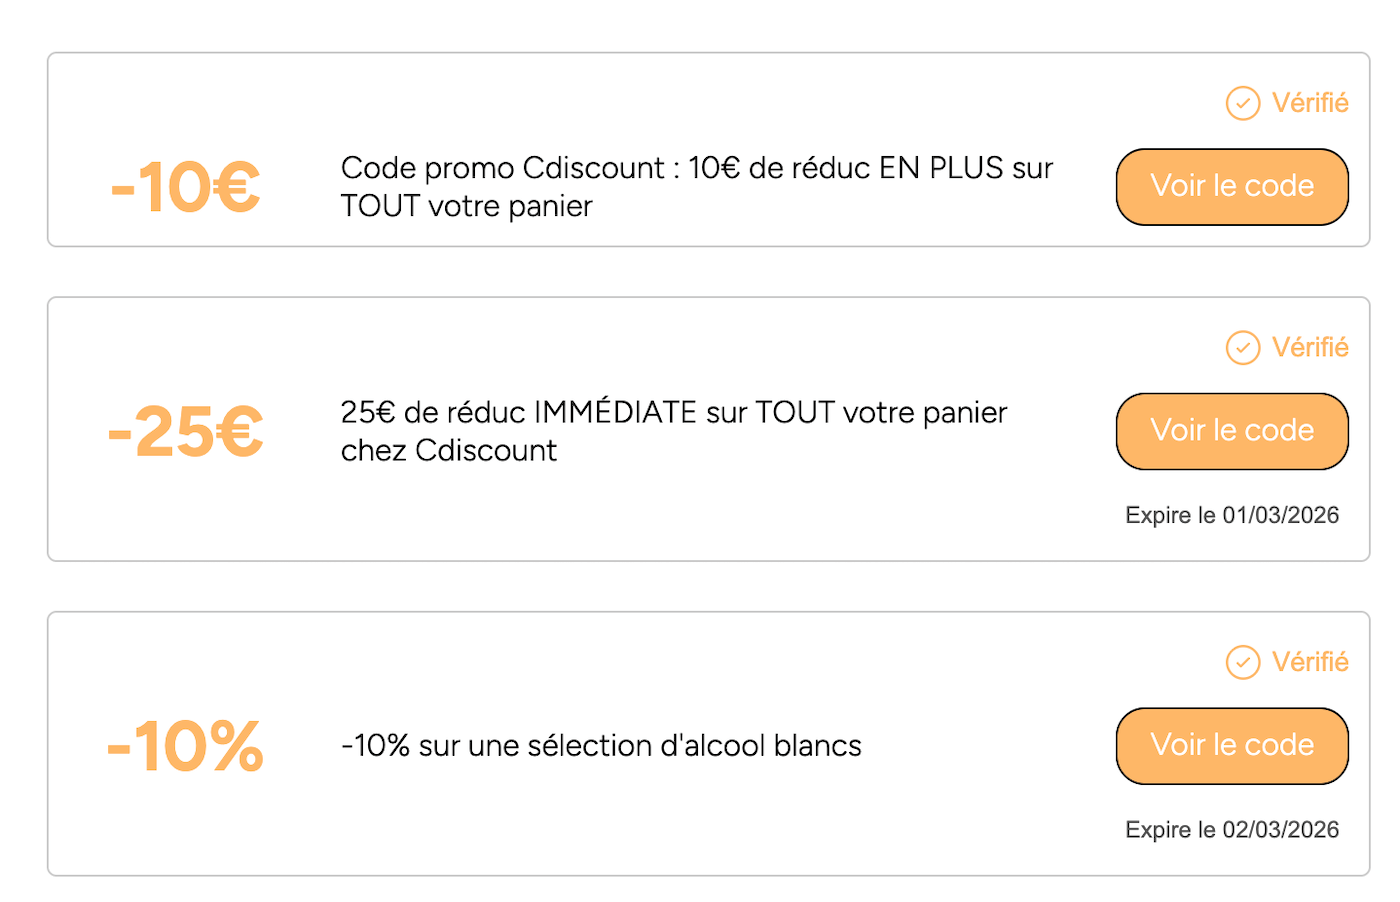This screenshot has height=902, width=1400.
Task: Click the verified checkmark icon on the -25€ offer
Action: (x=1242, y=348)
